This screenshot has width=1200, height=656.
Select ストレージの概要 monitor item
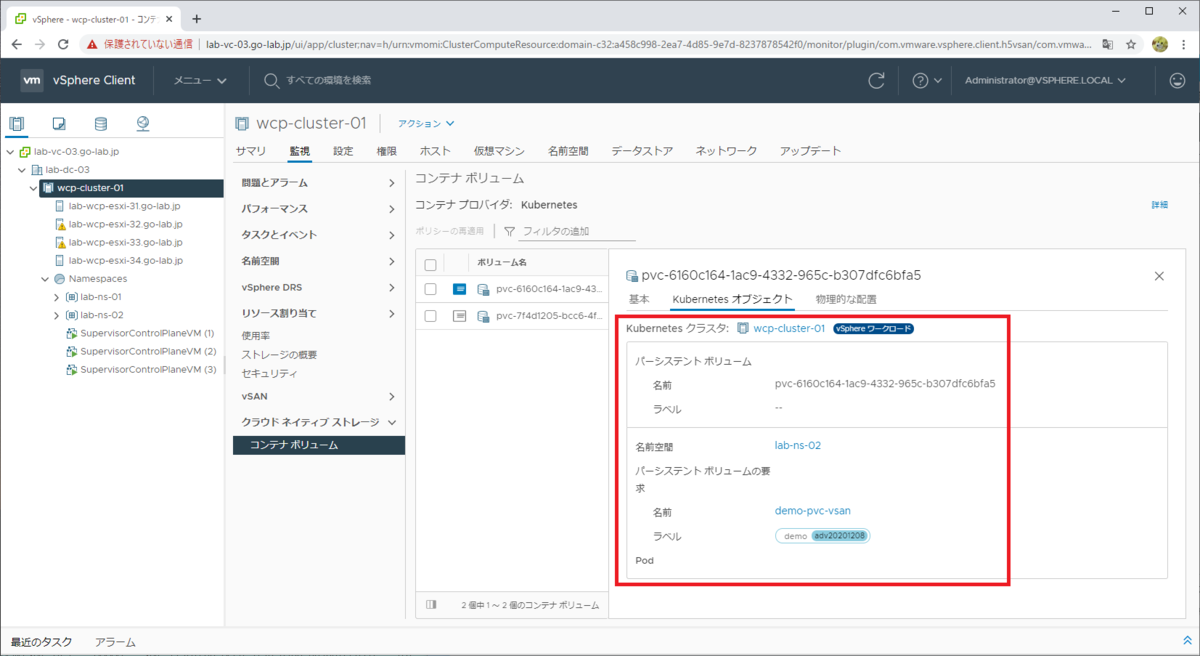(x=279, y=355)
